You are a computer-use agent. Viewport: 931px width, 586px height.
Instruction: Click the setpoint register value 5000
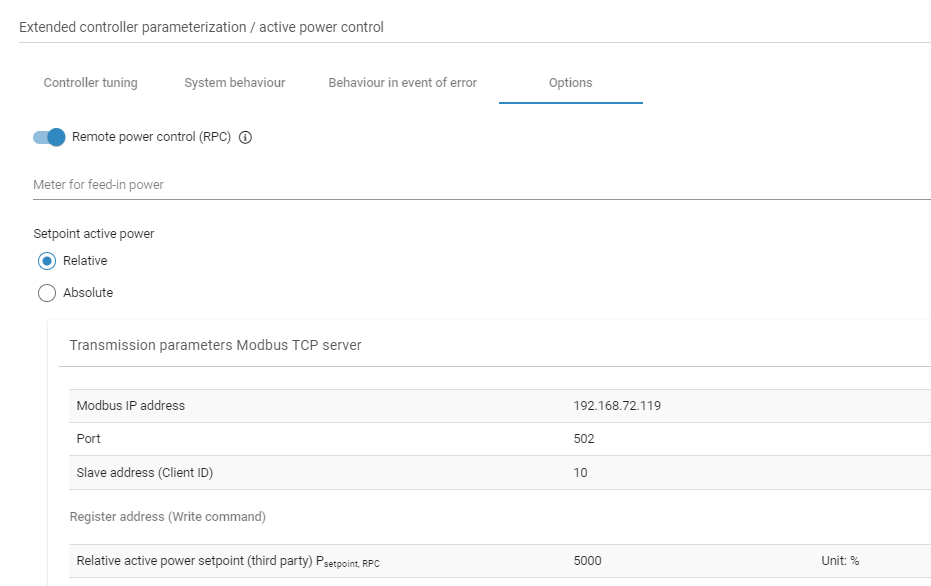coord(585,560)
